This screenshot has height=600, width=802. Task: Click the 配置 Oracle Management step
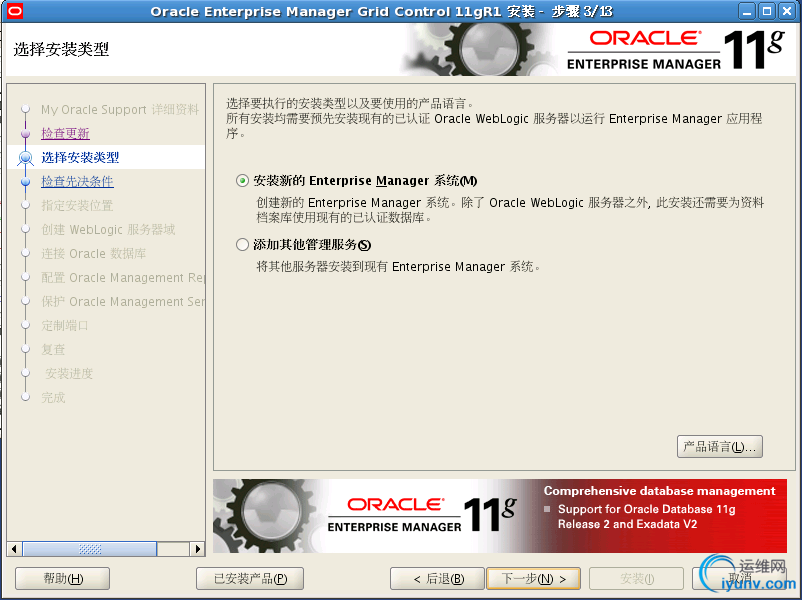pos(123,278)
